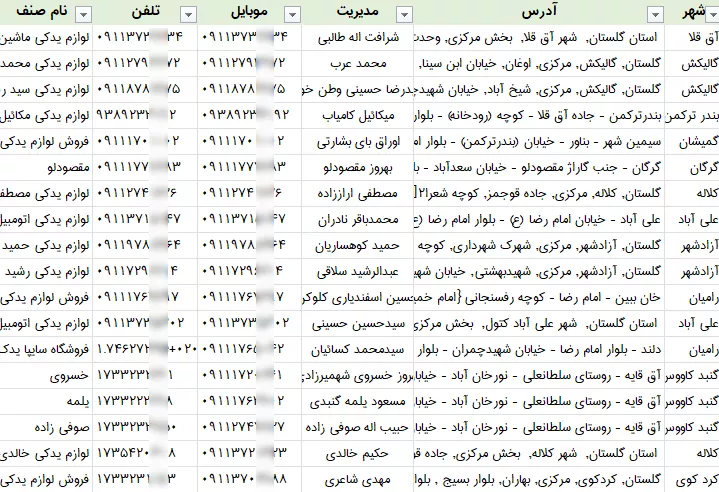
Task: Open the filter dropdown for نام صنف column
Action: pyautogui.click(x=83, y=15)
